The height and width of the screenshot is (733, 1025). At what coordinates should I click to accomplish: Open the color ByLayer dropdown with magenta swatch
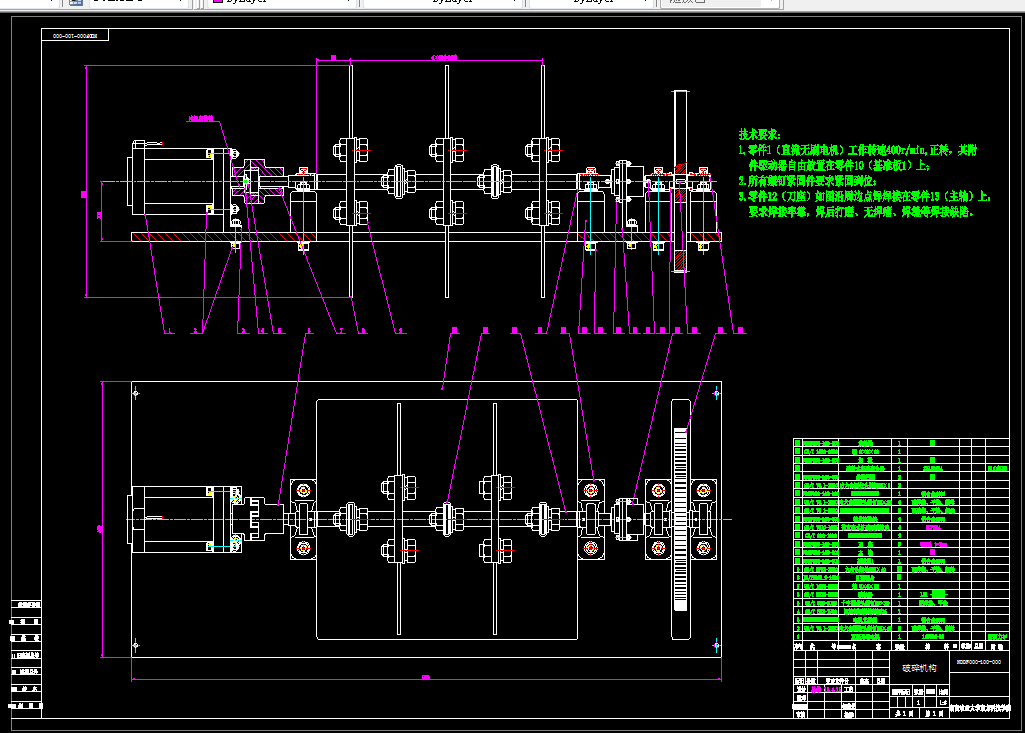click(x=282, y=2)
